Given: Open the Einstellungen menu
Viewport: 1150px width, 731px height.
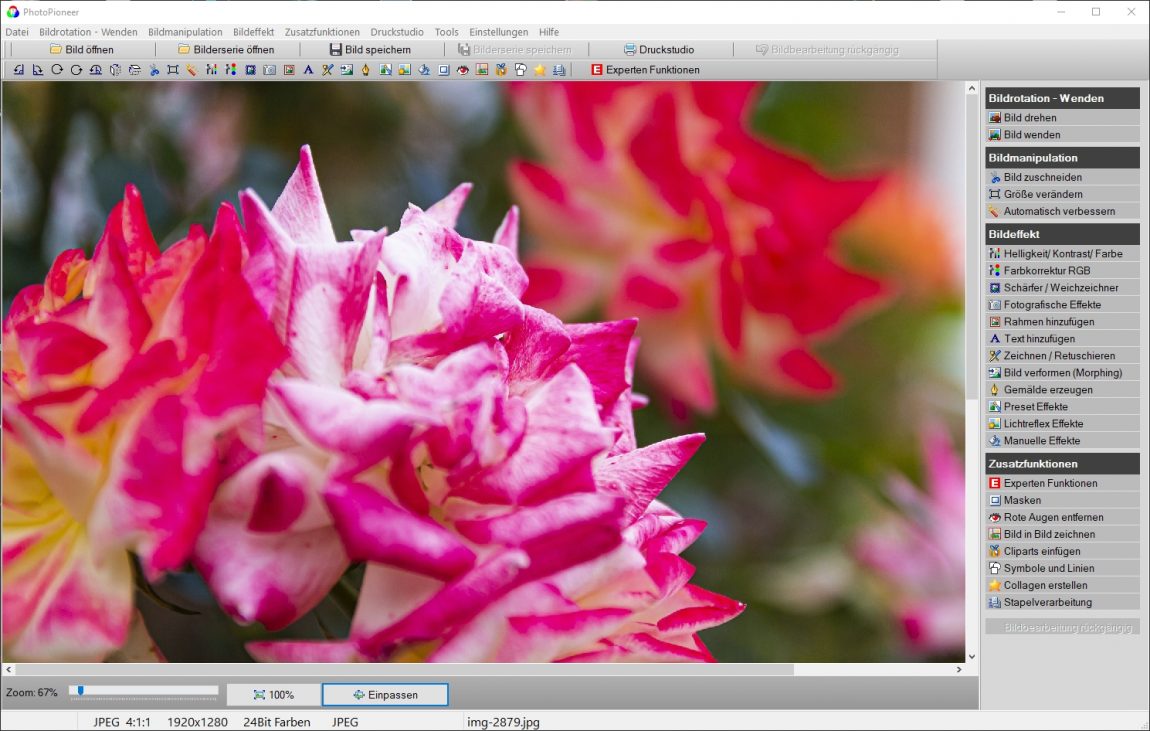Looking at the screenshot, I should [498, 32].
